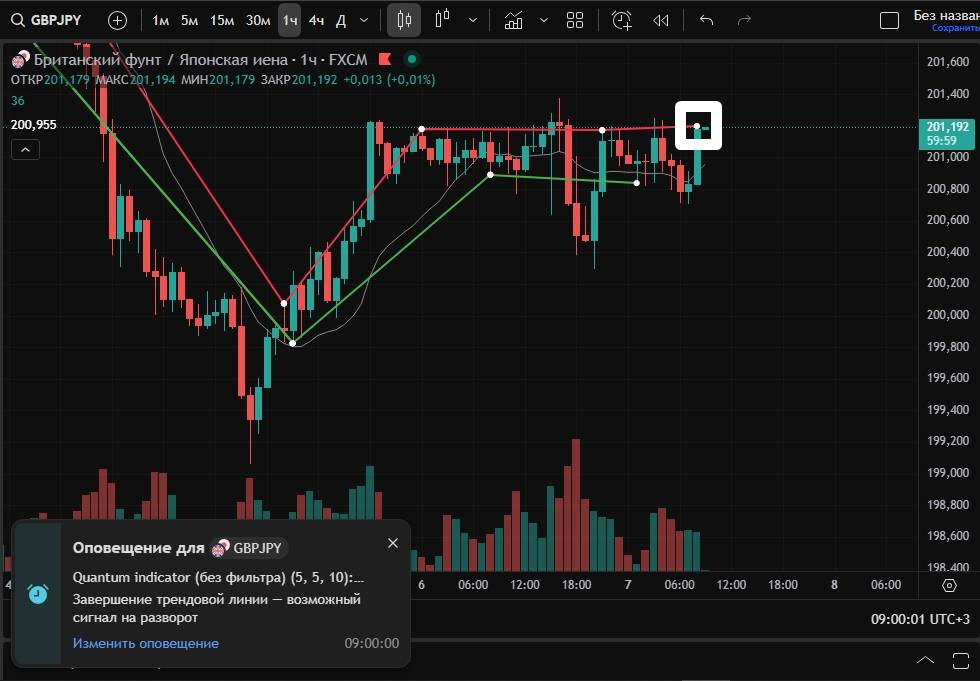Expand the indicators favorites dropdown arrow
The height and width of the screenshot is (681, 980).
click(544, 20)
